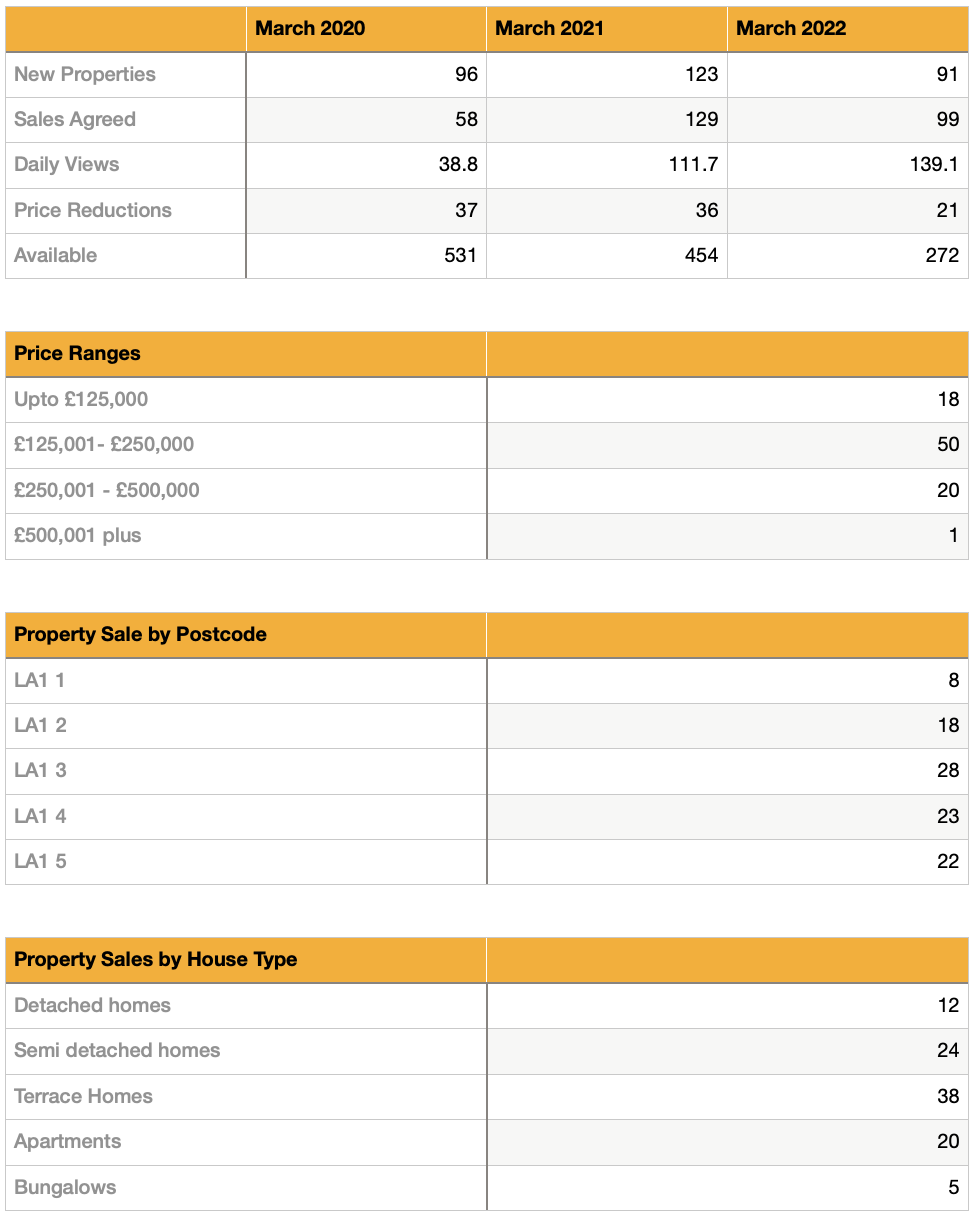Click the Apartments row label
The width and height of the screenshot is (980, 1224).
click(68, 1141)
